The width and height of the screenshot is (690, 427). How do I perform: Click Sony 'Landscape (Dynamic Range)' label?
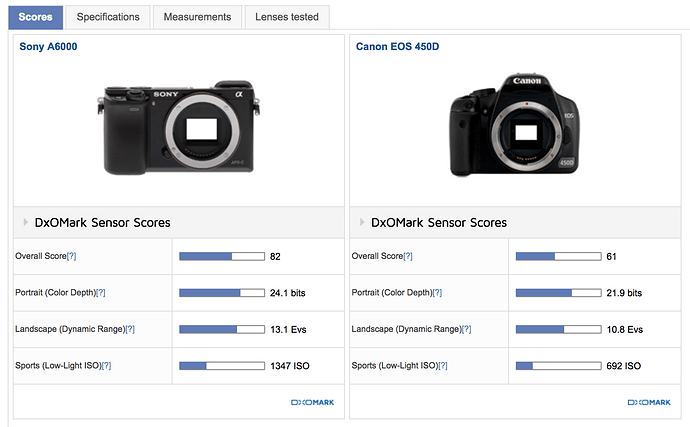[x=70, y=329]
